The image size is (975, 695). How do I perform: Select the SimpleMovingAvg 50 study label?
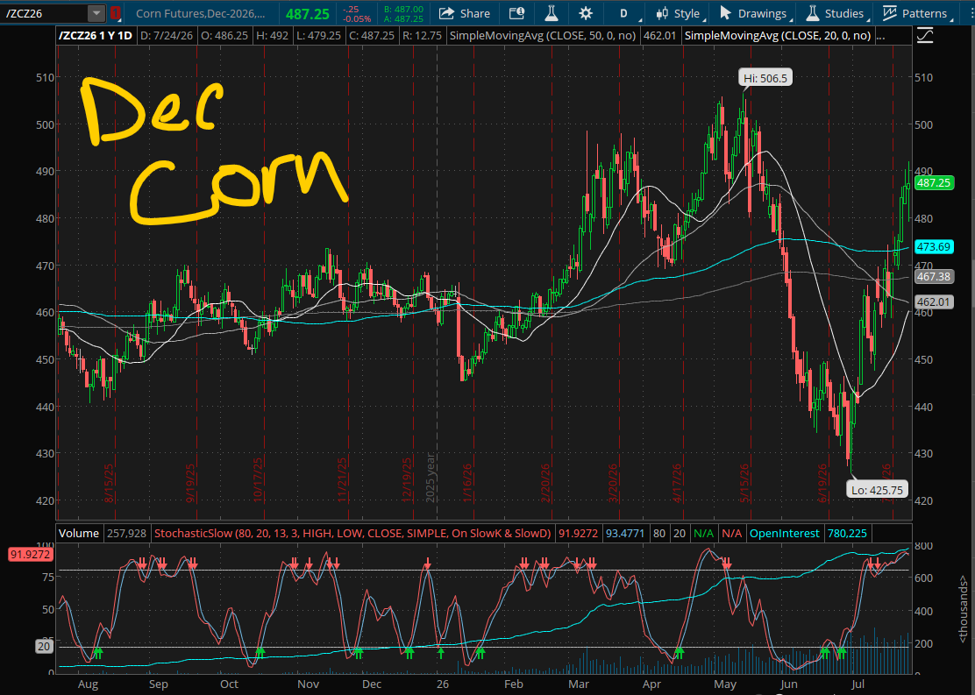tap(542, 35)
